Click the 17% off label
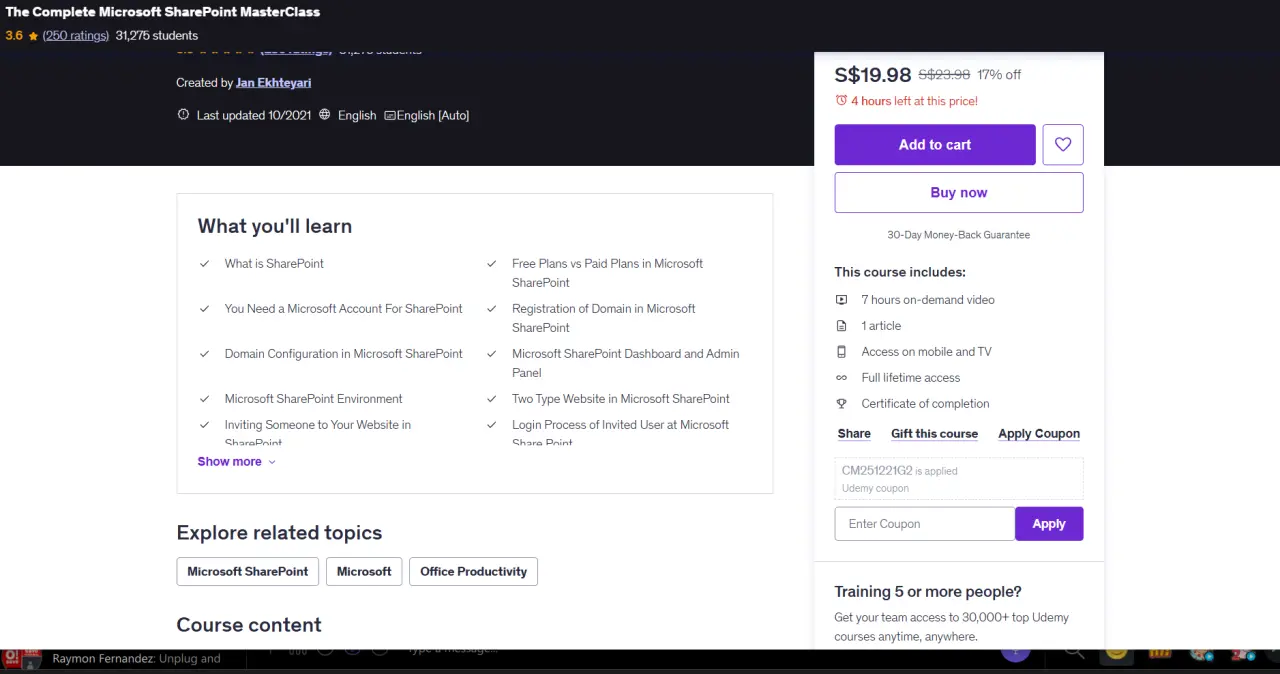The image size is (1280, 674). click(999, 75)
